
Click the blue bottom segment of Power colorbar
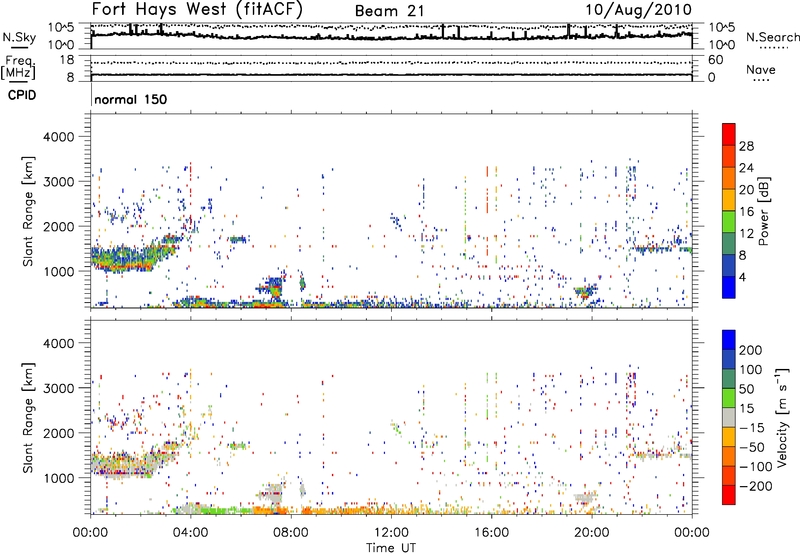coord(729,287)
